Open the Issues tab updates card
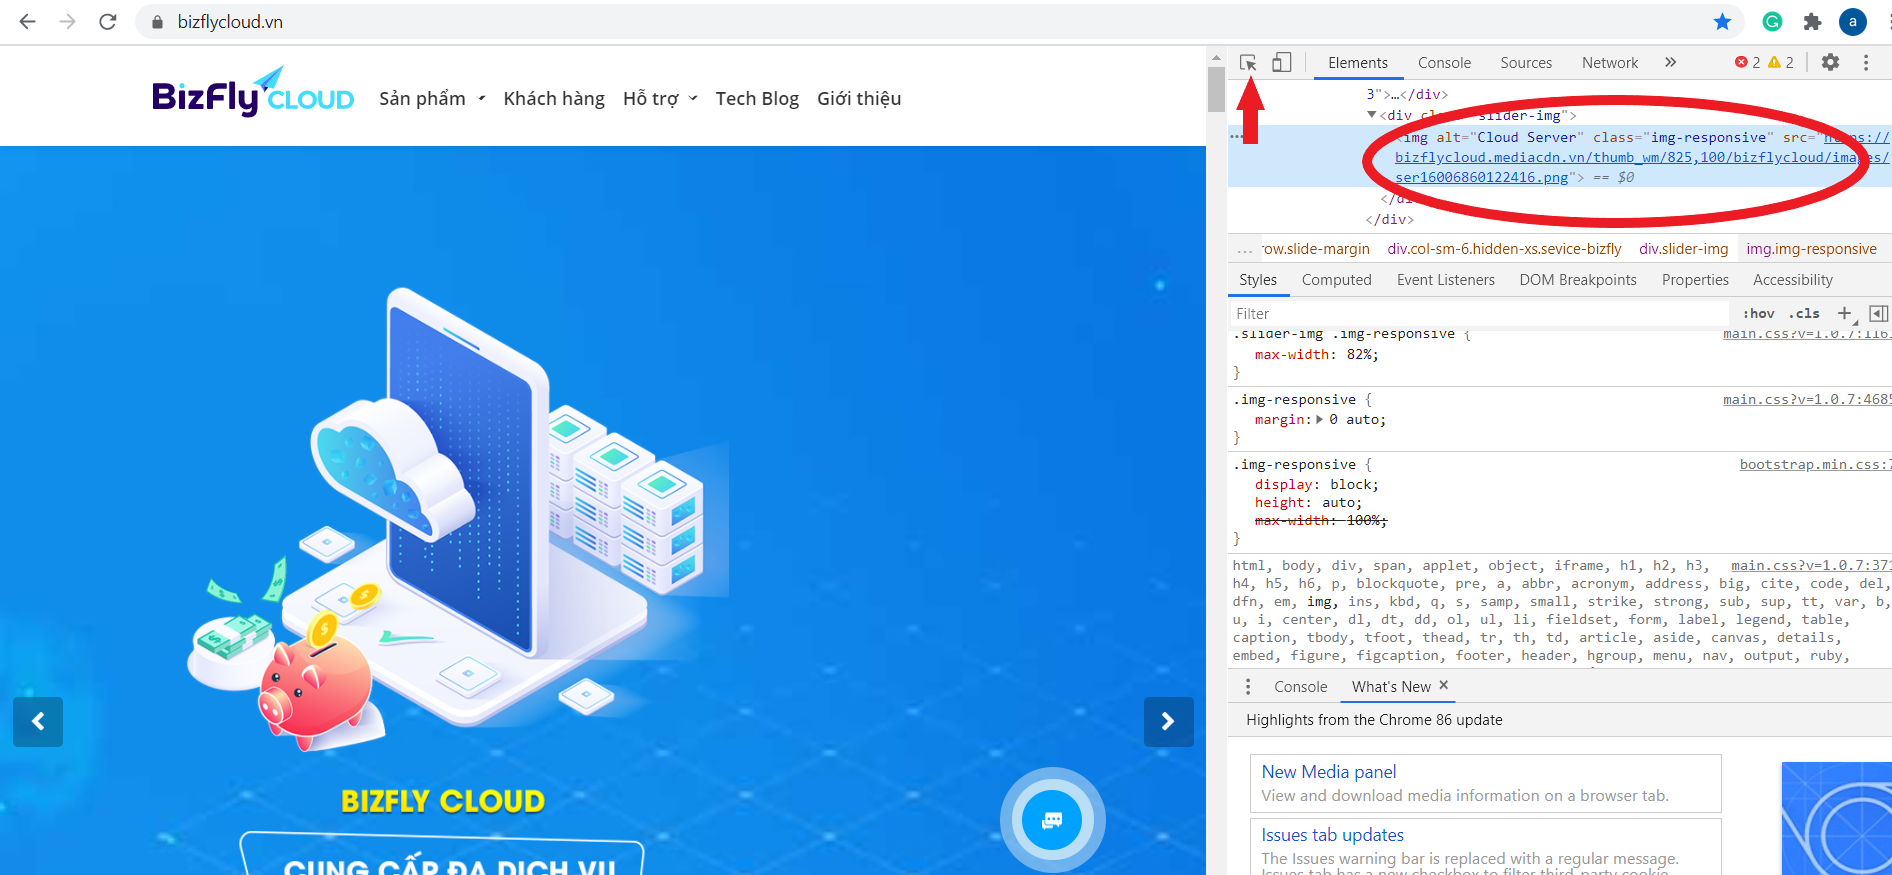 click(x=1485, y=847)
